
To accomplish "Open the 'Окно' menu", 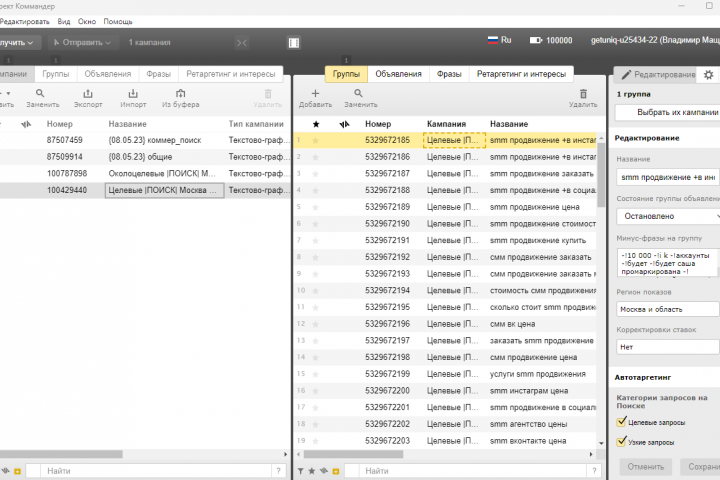I will click(x=87, y=21).
